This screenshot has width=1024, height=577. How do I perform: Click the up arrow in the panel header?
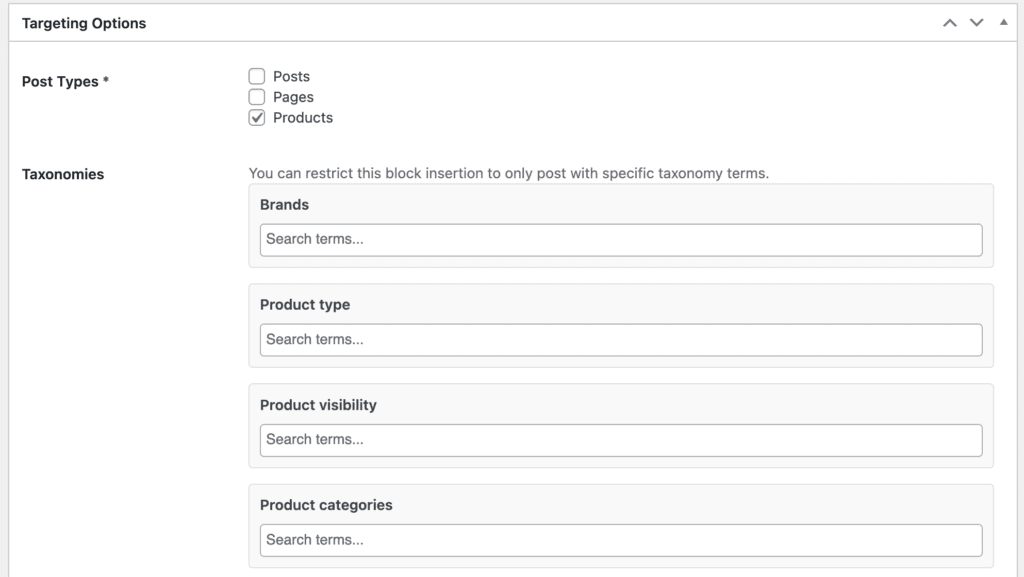coord(949,22)
